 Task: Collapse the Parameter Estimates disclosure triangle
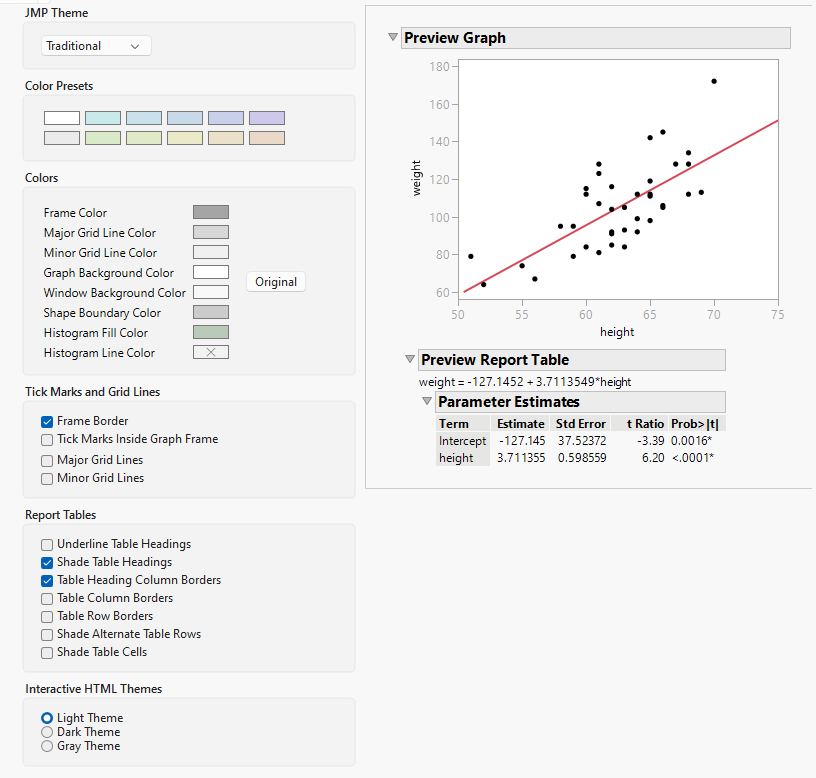point(427,402)
